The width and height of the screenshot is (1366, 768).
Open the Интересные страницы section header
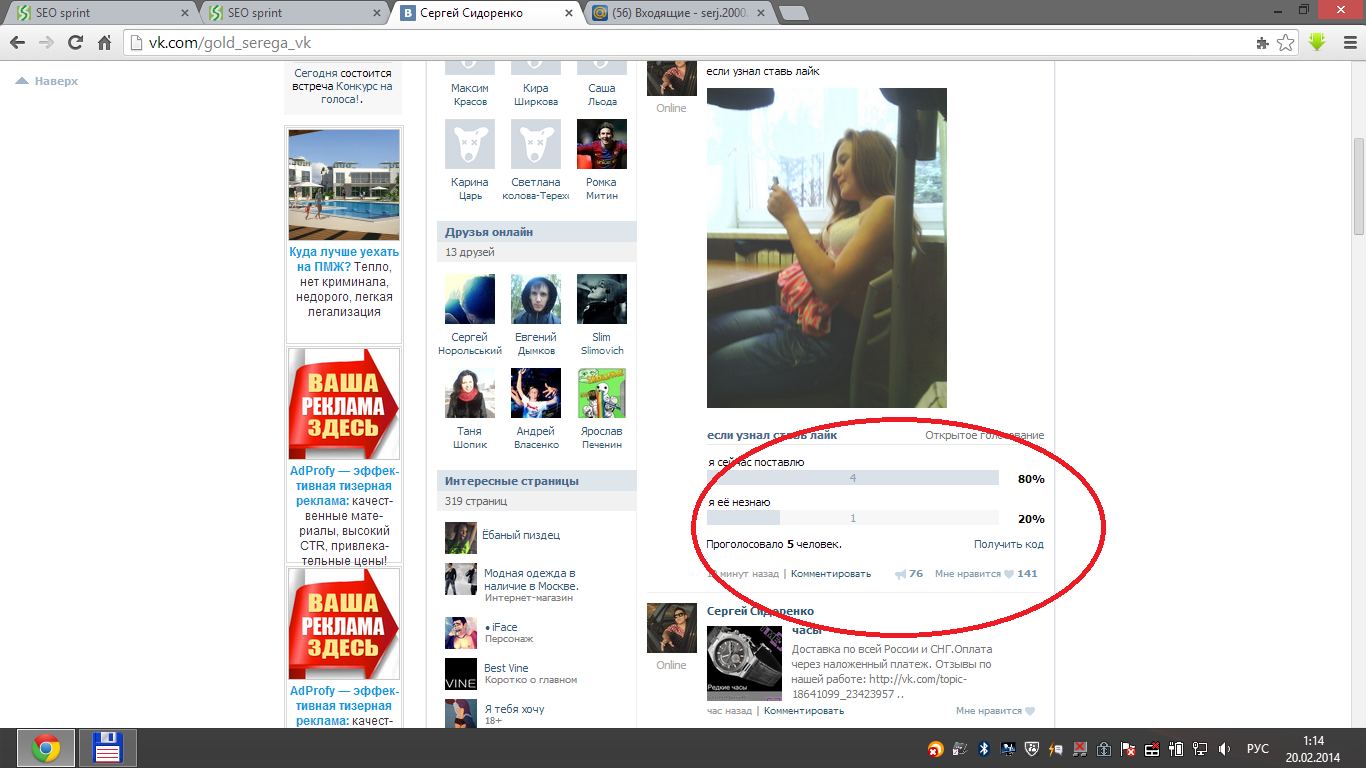[x=536, y=481]
